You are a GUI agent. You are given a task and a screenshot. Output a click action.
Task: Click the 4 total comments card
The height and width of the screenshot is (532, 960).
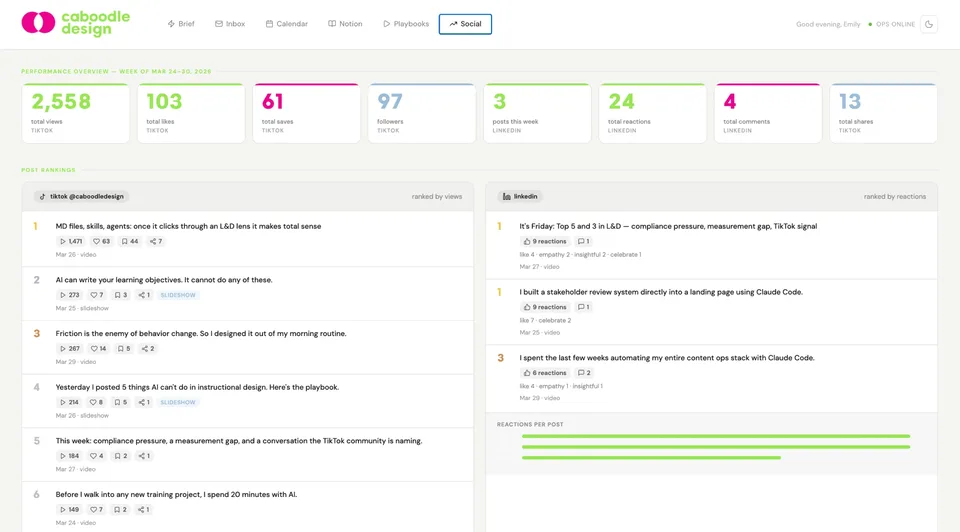coord(768,113)
